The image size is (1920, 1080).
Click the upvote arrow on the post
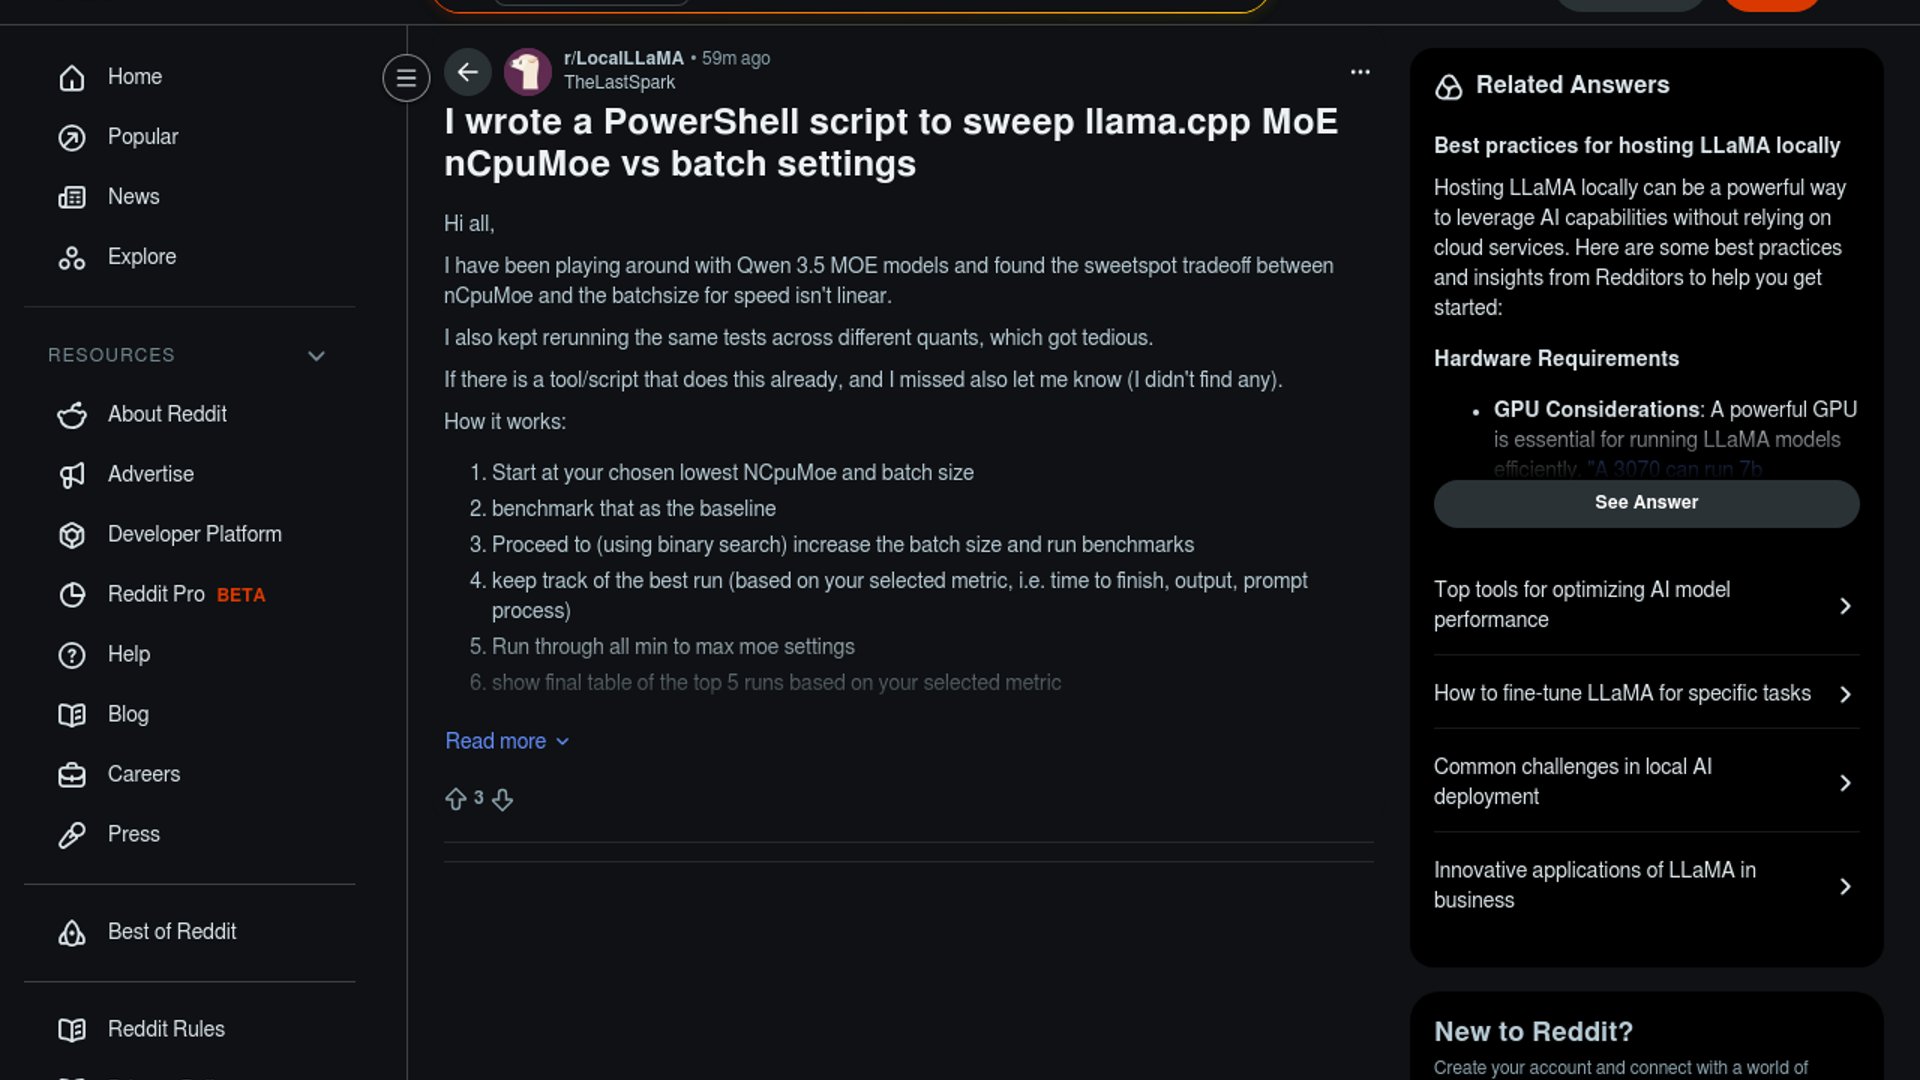tap(456, 799)
